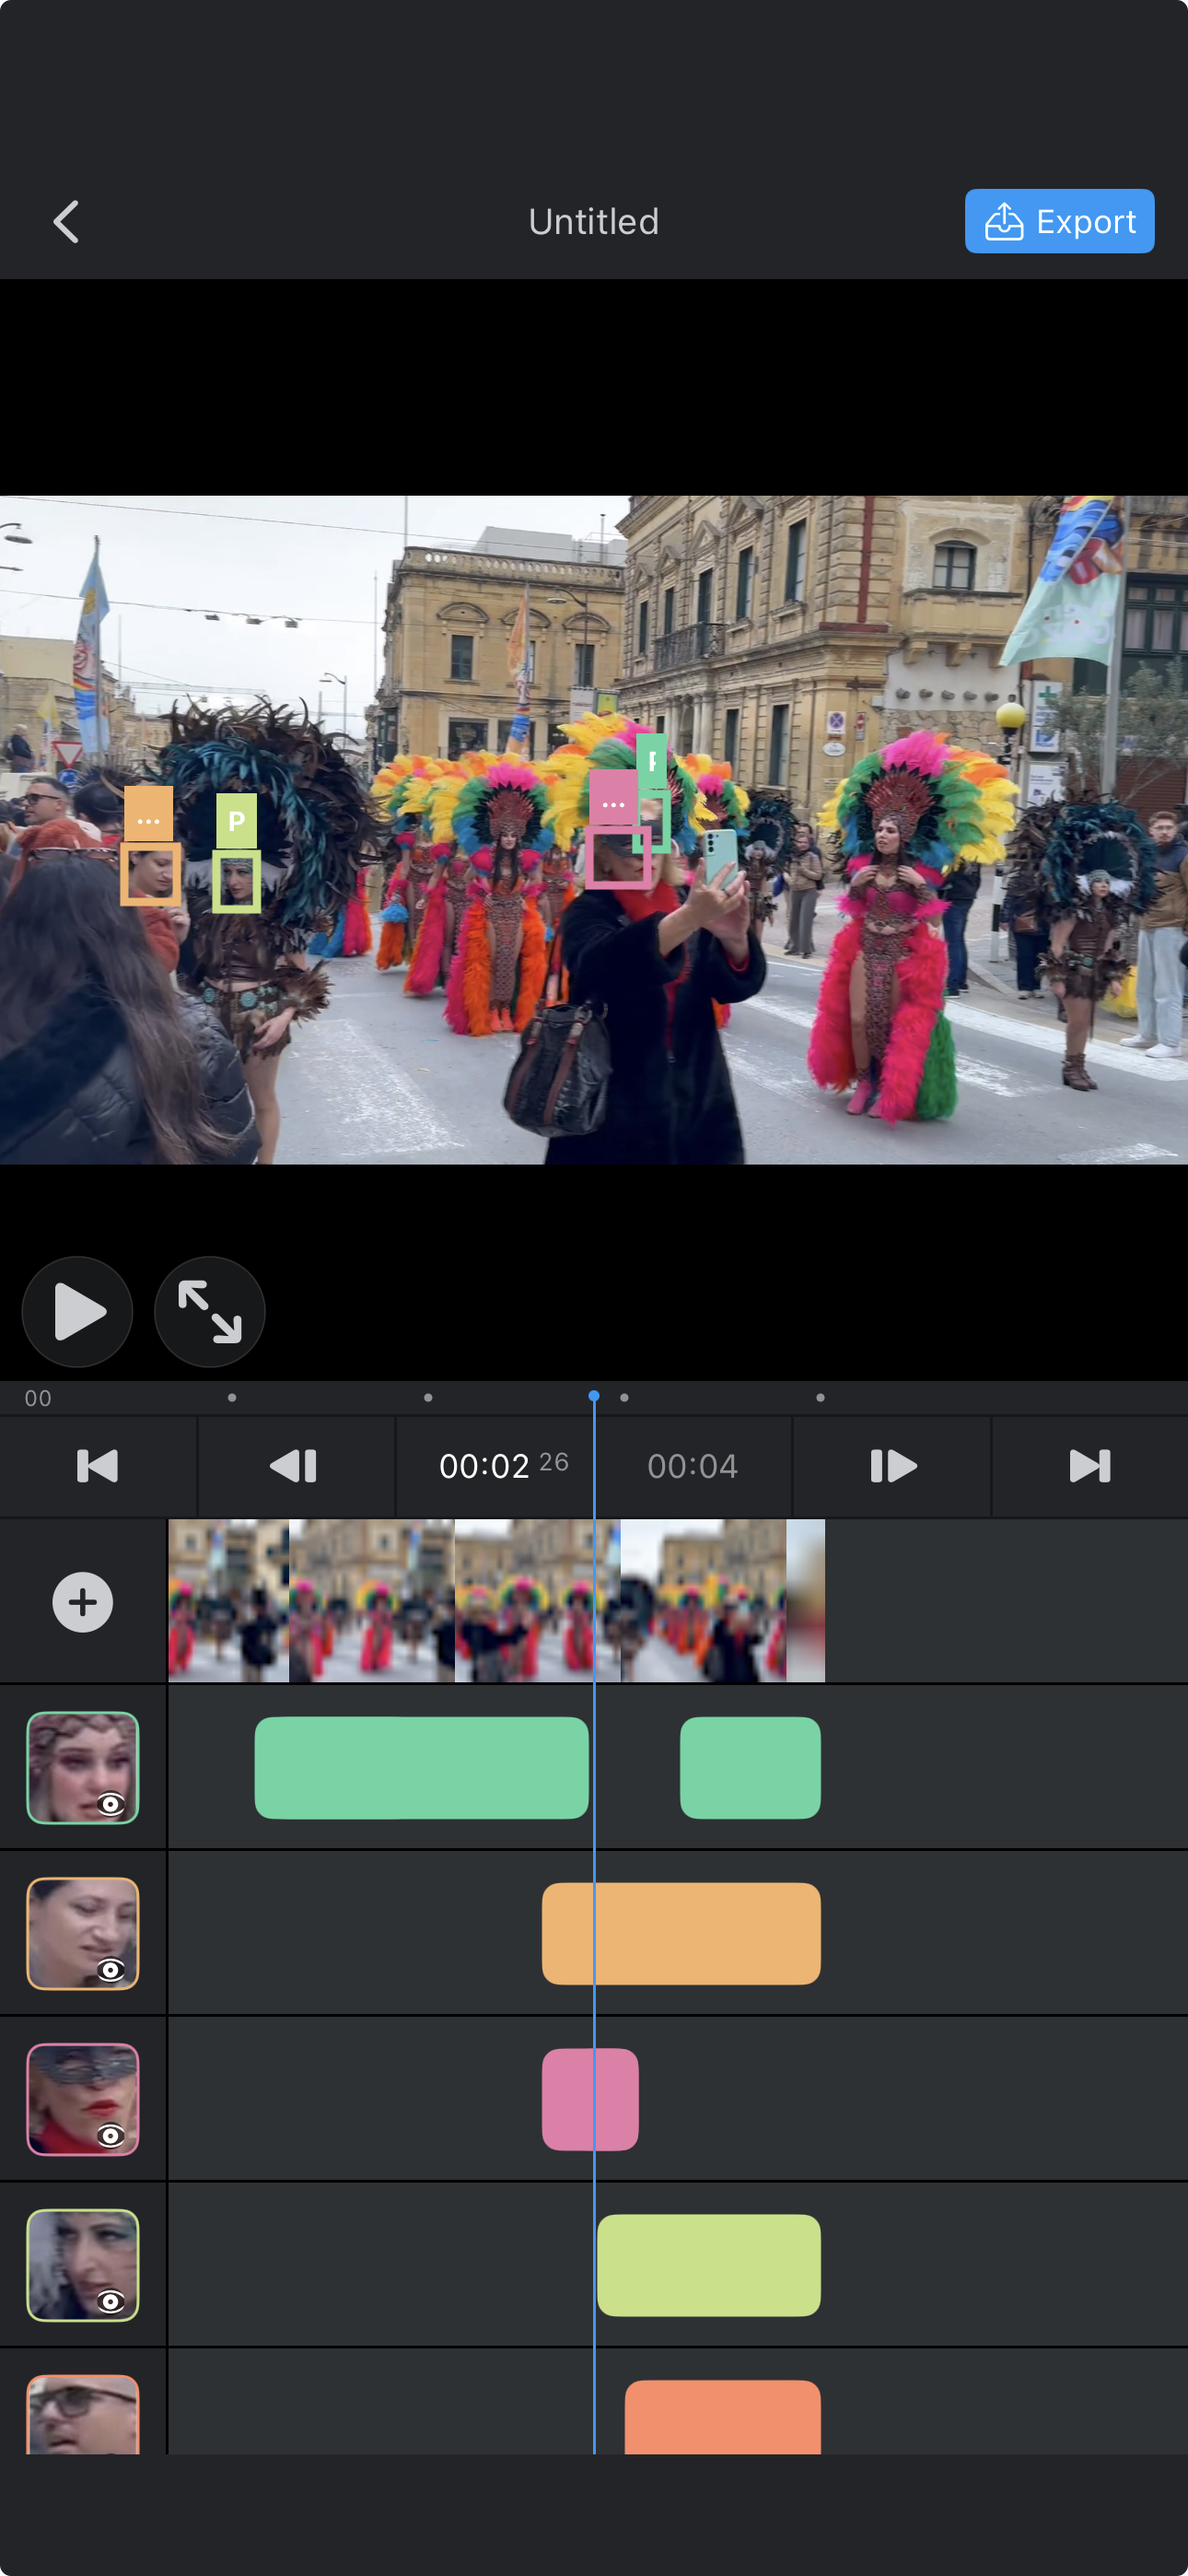Select the lime green timeline segment
The width and height of the screenshot is (1188, 2576).
pyautogui.click(x=709, y=2266)
